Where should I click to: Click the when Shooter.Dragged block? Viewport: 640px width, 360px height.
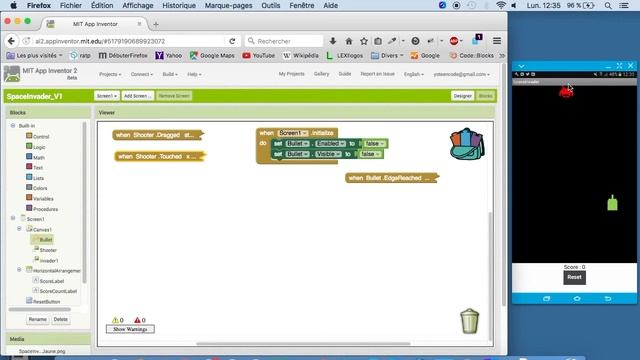(158, 135)
